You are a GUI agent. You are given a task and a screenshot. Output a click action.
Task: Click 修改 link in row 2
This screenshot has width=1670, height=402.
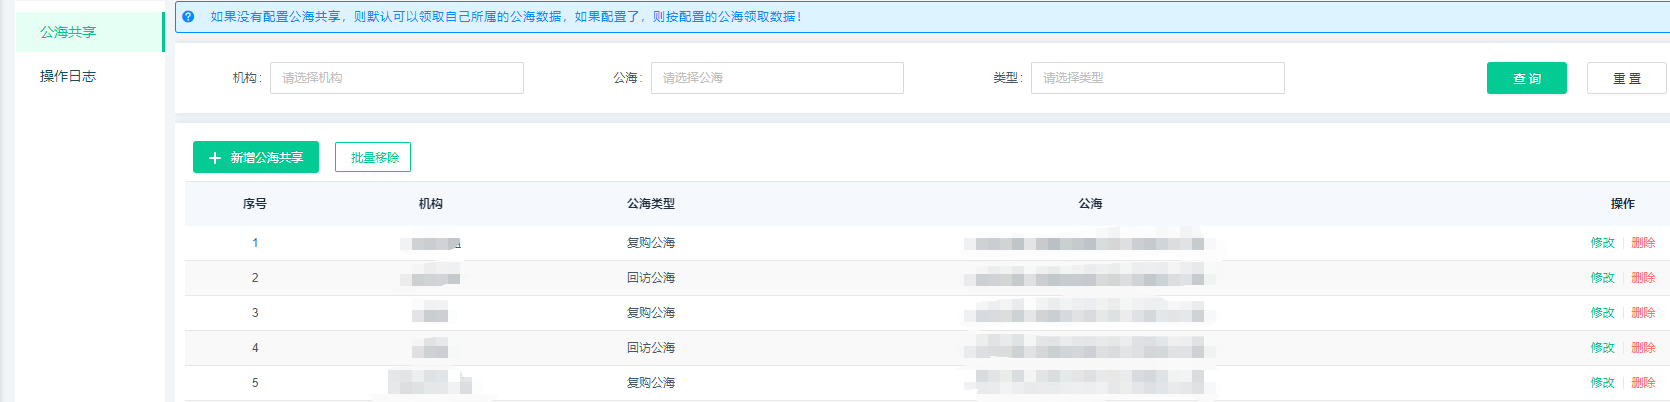pyautogui.click(x=1602, y=278)
